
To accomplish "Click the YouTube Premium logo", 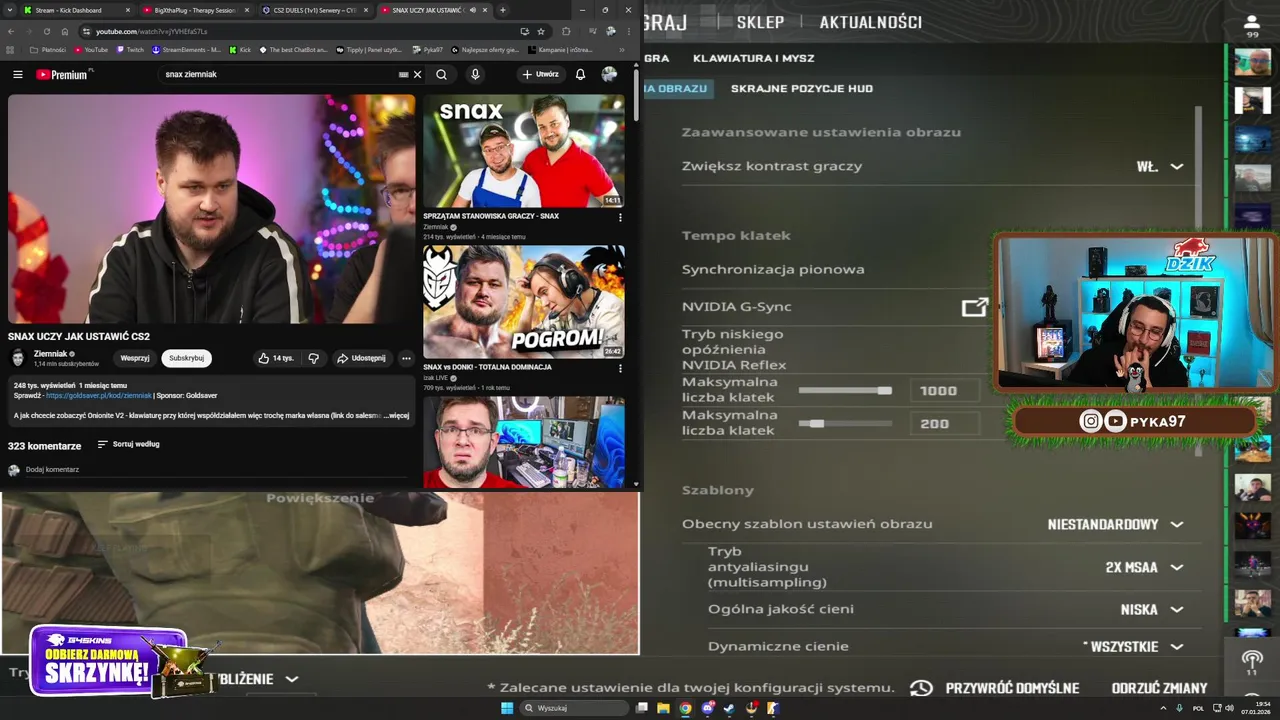I will click(64, 74).
